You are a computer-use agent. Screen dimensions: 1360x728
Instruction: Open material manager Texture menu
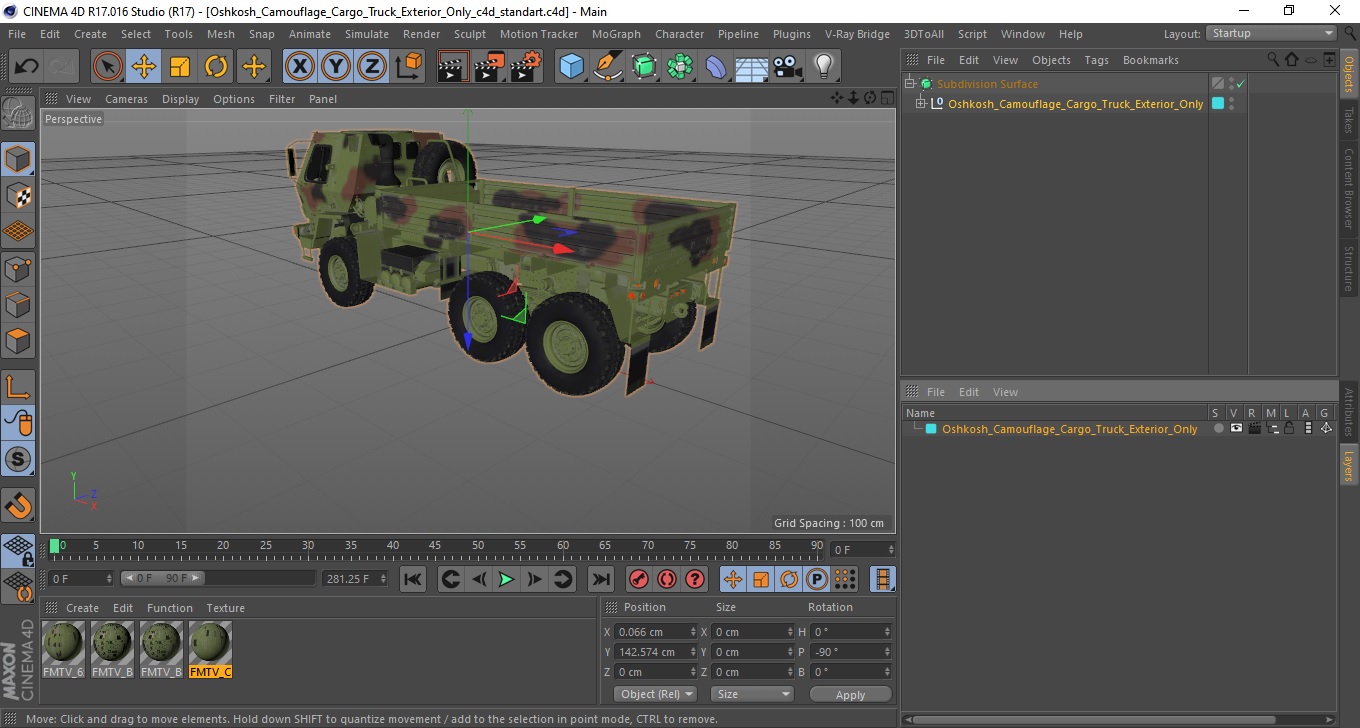pyautogui.click(x=225, y=608)
